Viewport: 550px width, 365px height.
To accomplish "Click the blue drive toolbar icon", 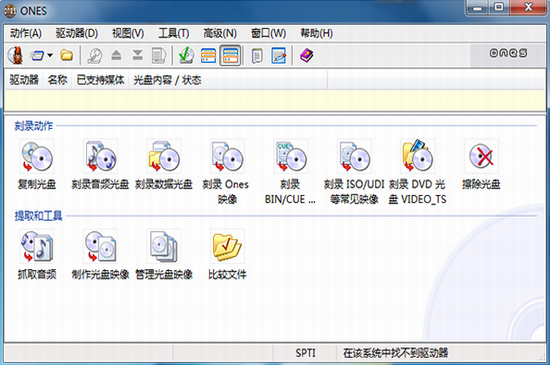I will tap(37, 55).
